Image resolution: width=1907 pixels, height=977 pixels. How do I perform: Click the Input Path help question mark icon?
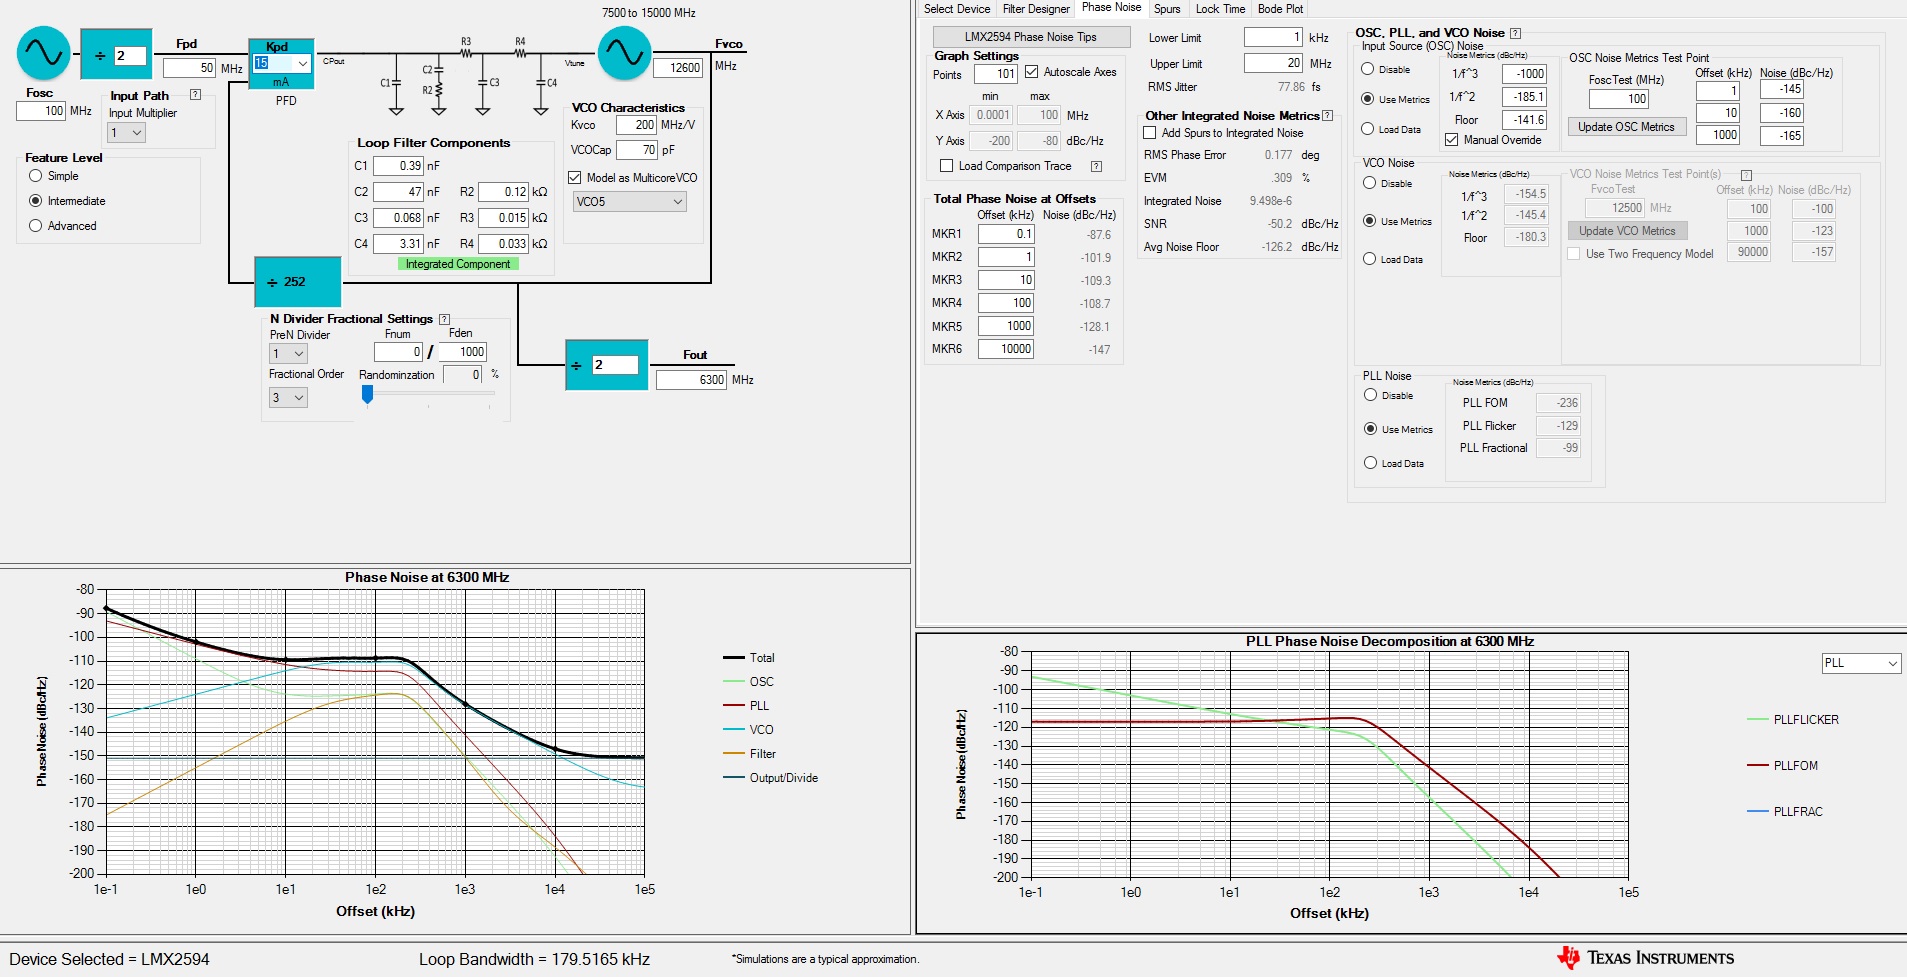tap(195, 95)
